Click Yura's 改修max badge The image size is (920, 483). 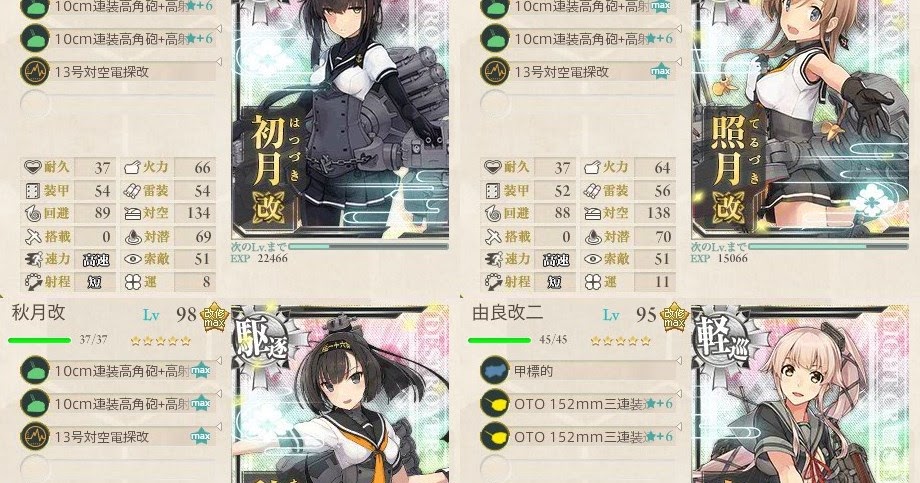click(674, 316)
